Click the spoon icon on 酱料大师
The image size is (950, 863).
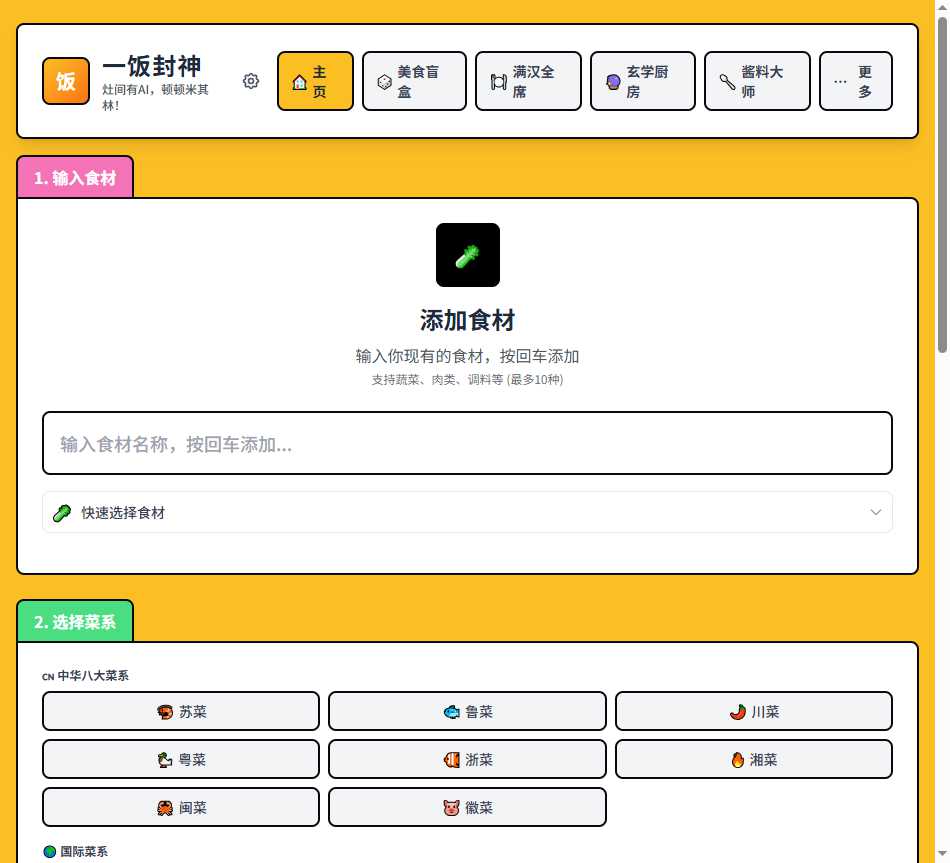point(727,81)
